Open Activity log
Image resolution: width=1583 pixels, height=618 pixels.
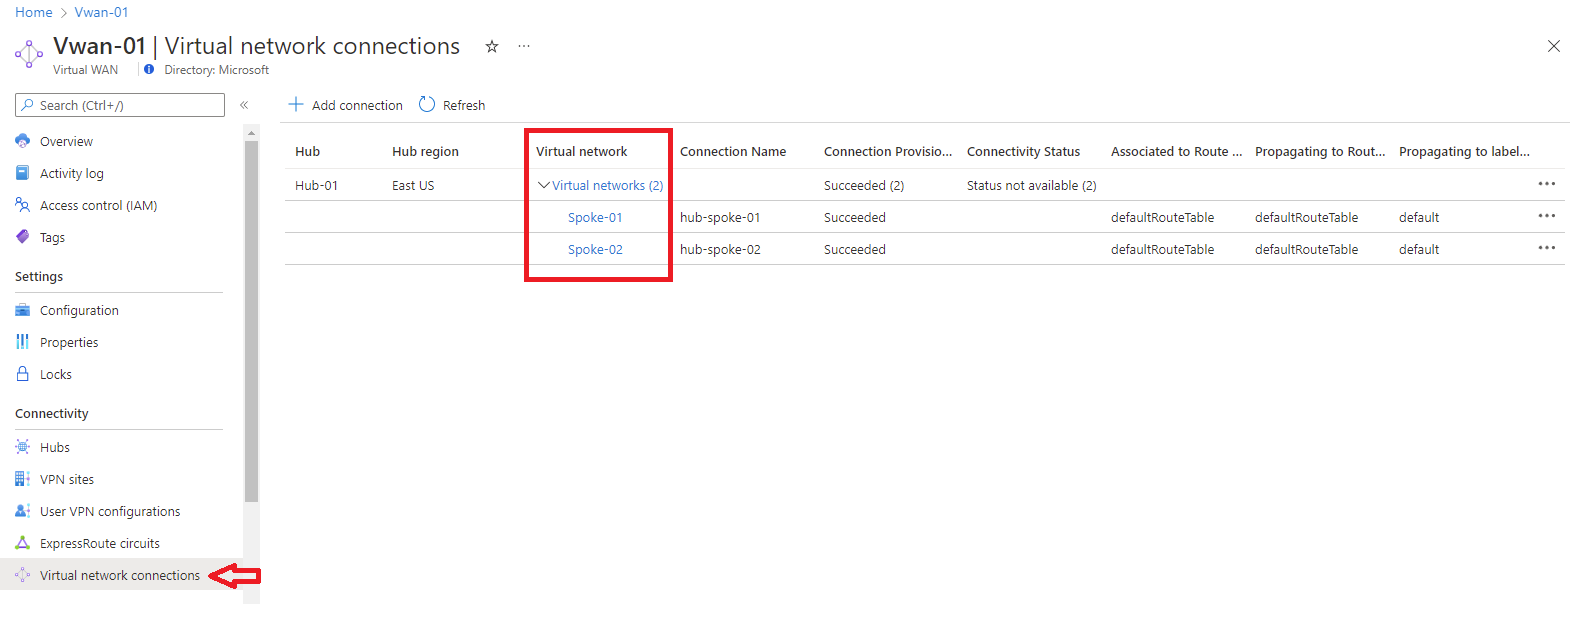click(x=72, y=174)
